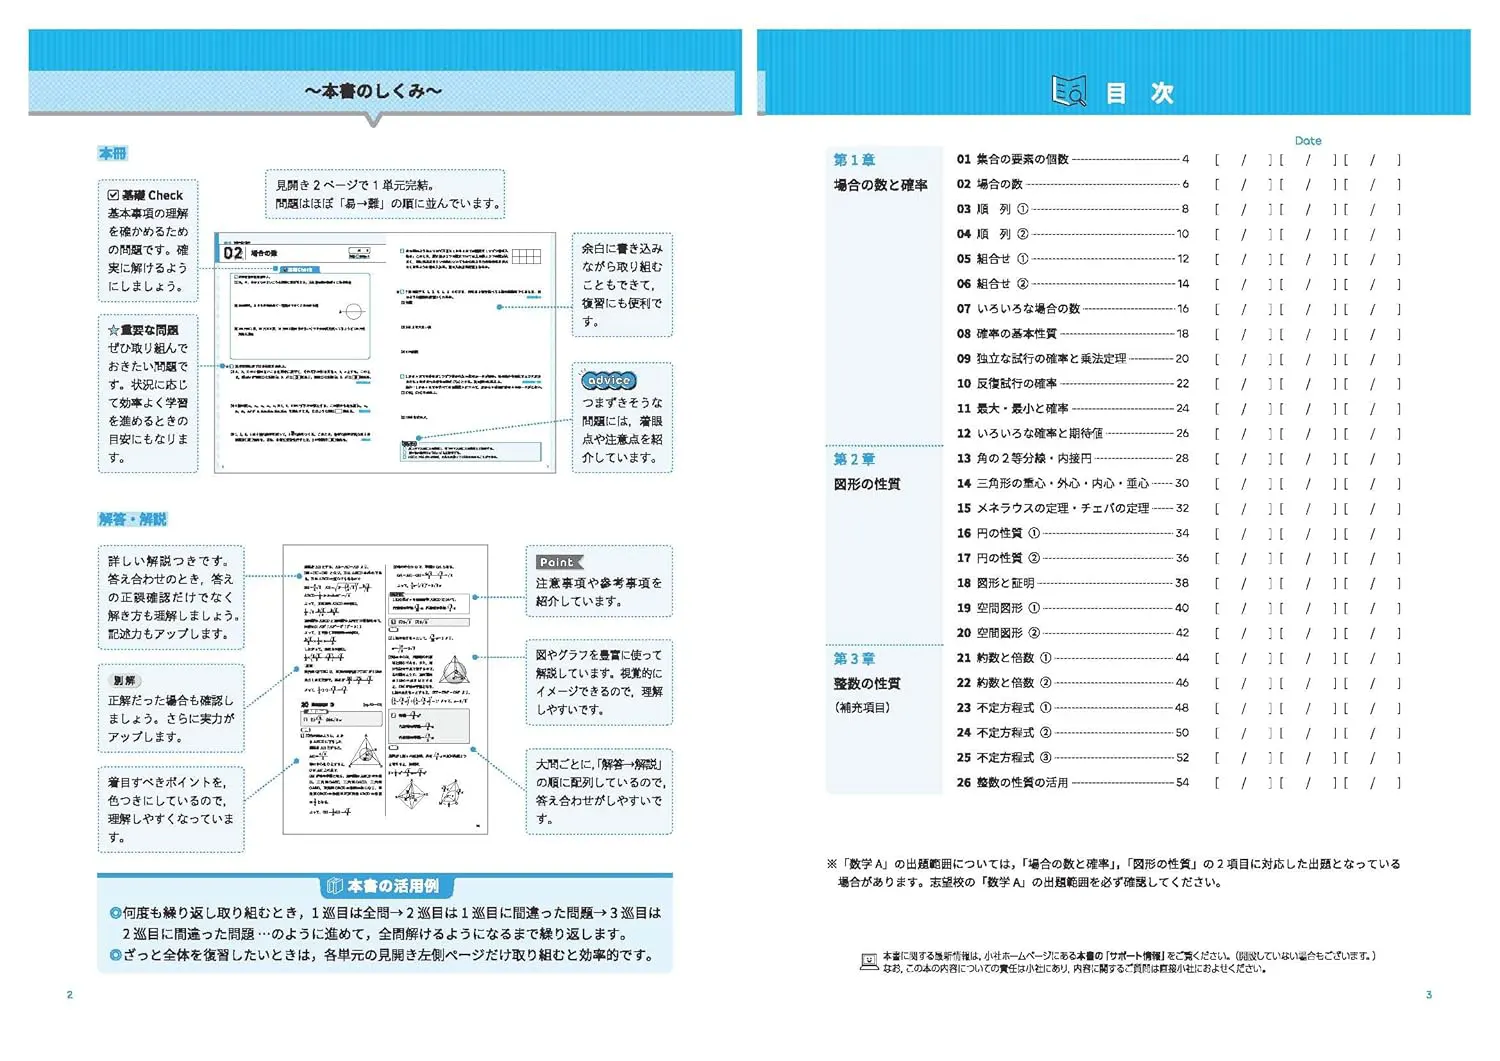
Task: Open entry 11 最大・最小と確率
Action: pos(1072,409)
